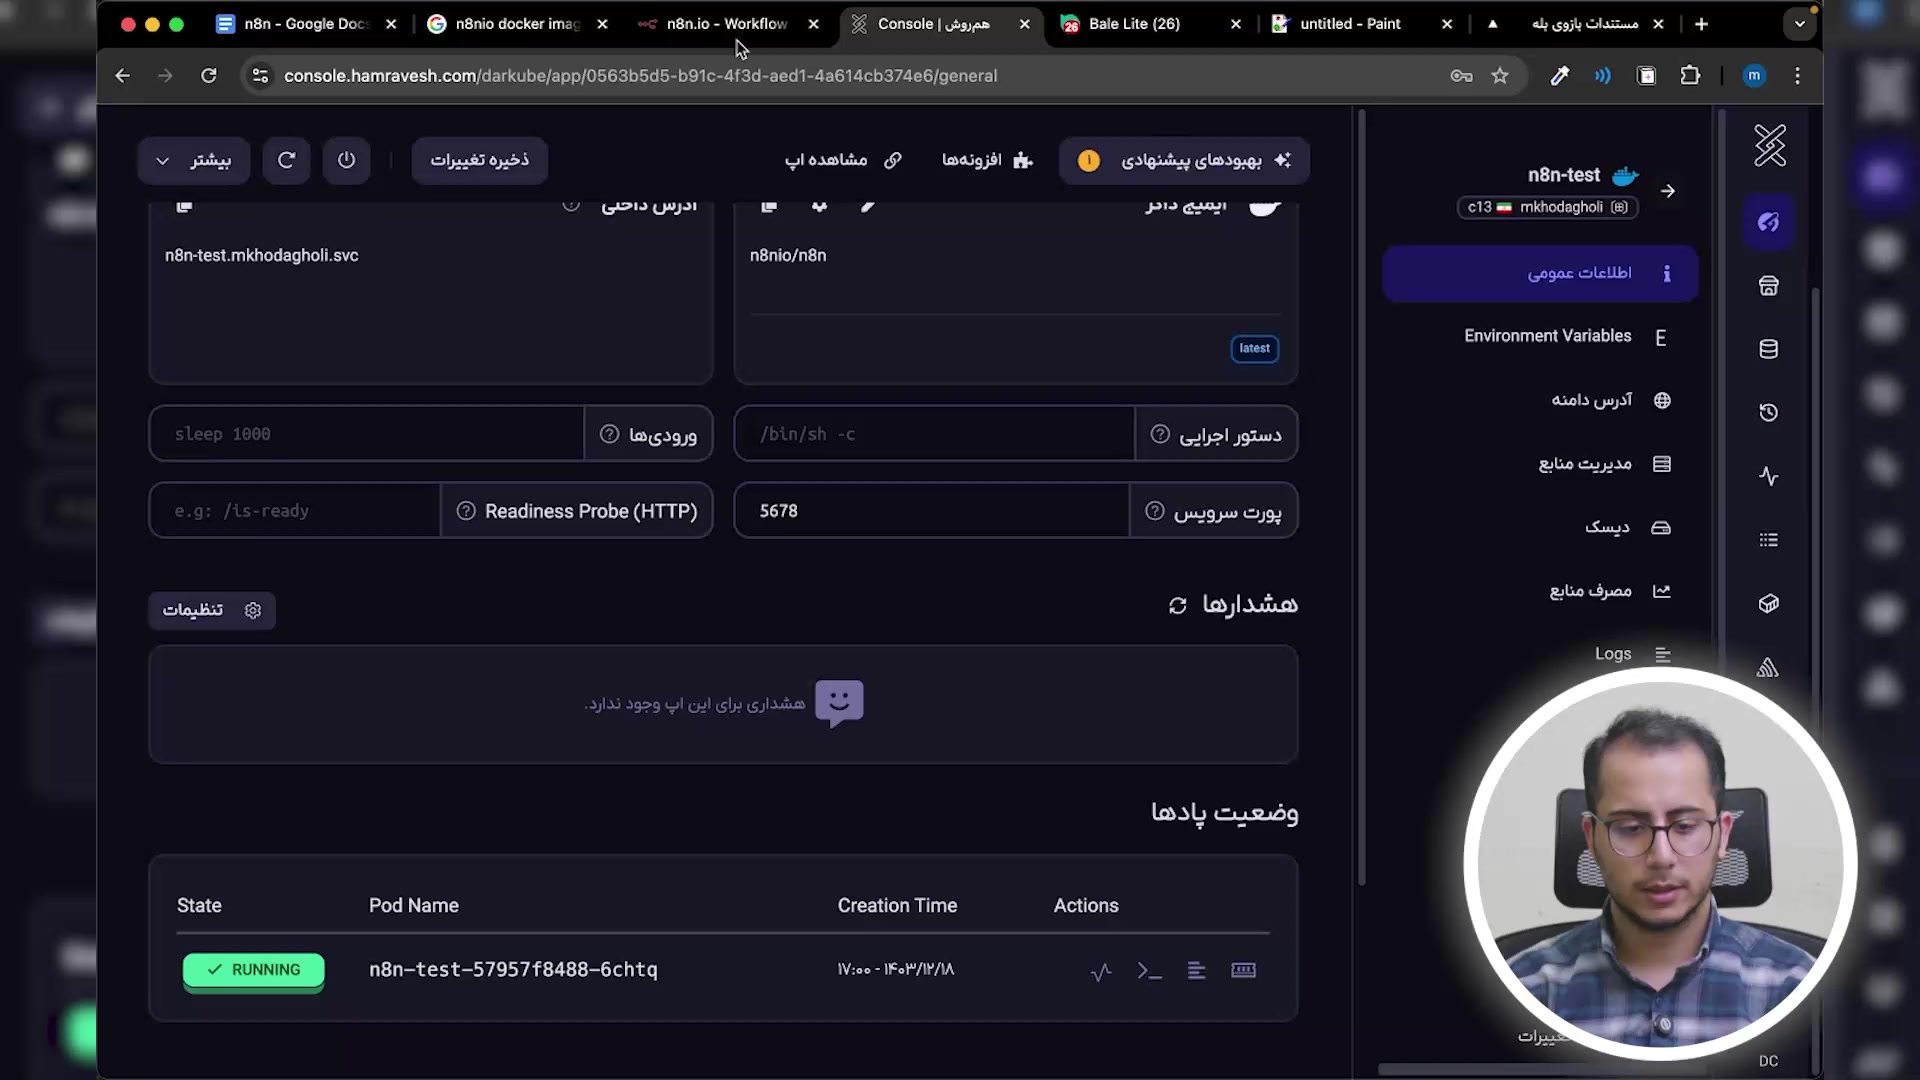
Task: Switch to Bale Lite (26) tab
Action: coord(1150,24)
